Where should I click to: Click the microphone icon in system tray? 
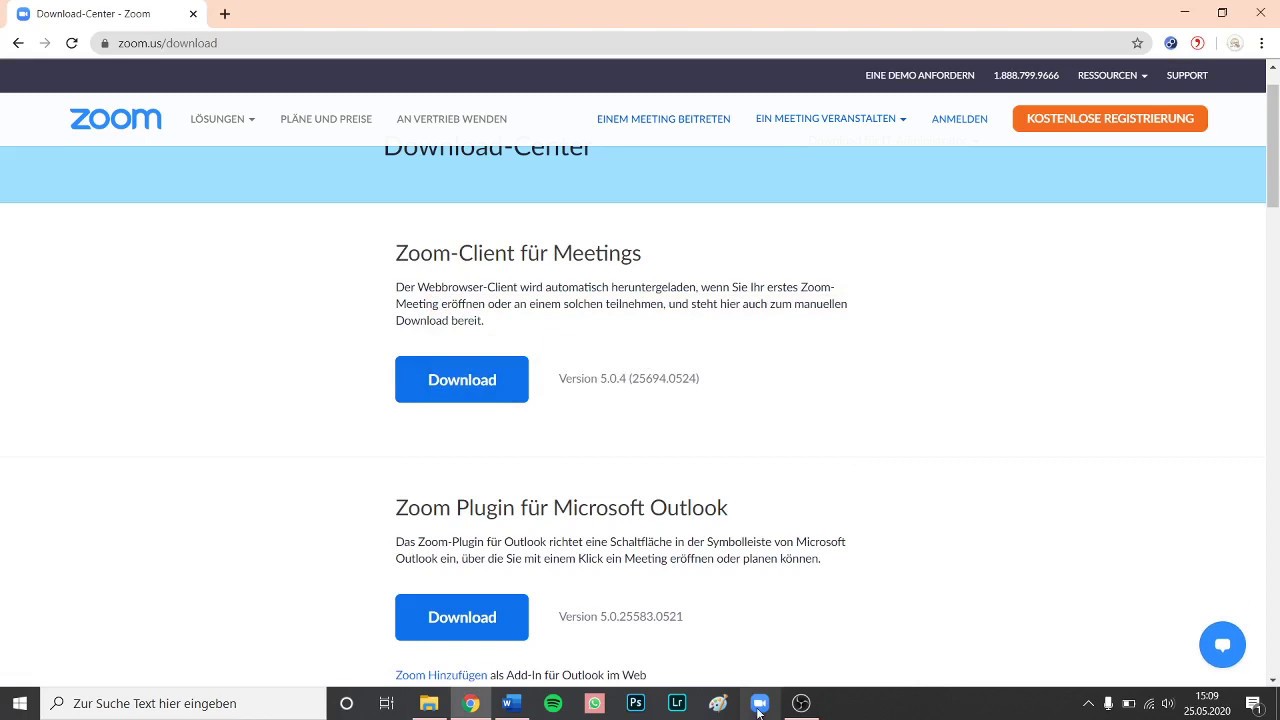pyautogui.click(x=1108, y=703)
